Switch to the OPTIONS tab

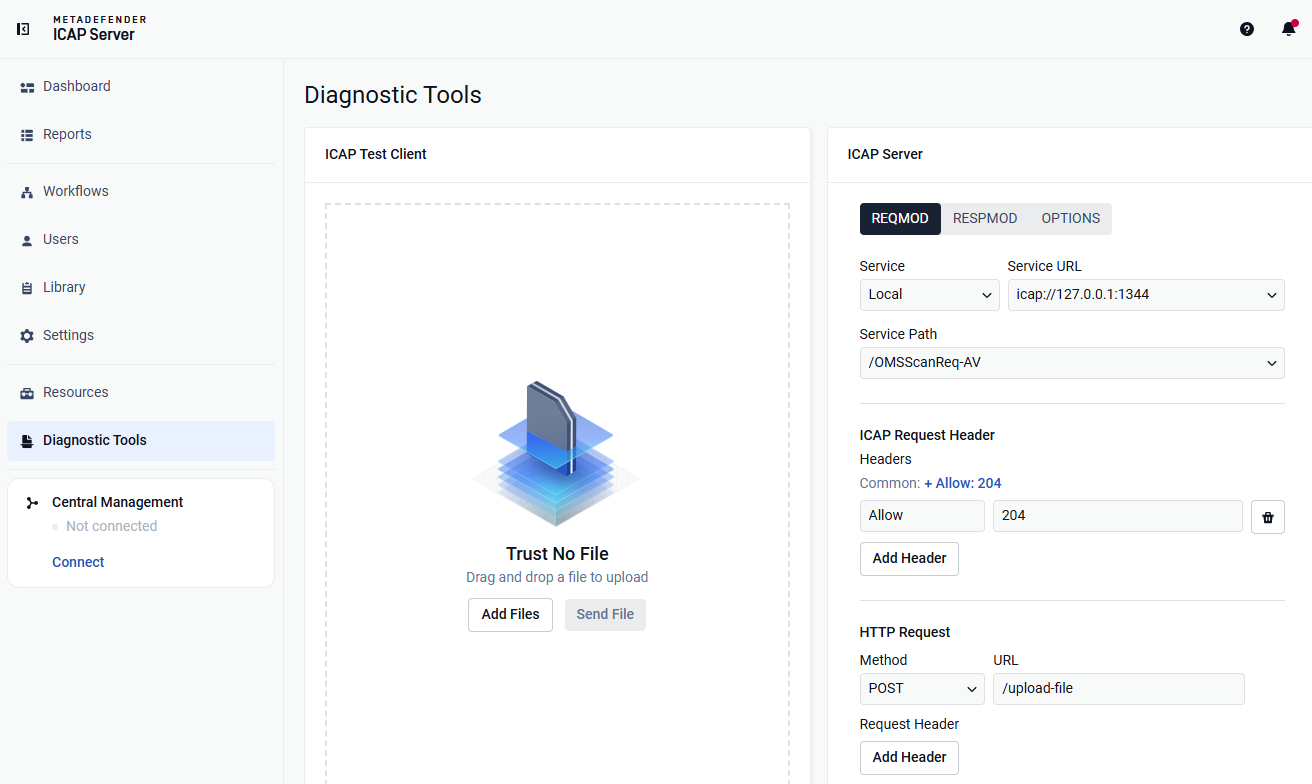tap(1070, 219)
